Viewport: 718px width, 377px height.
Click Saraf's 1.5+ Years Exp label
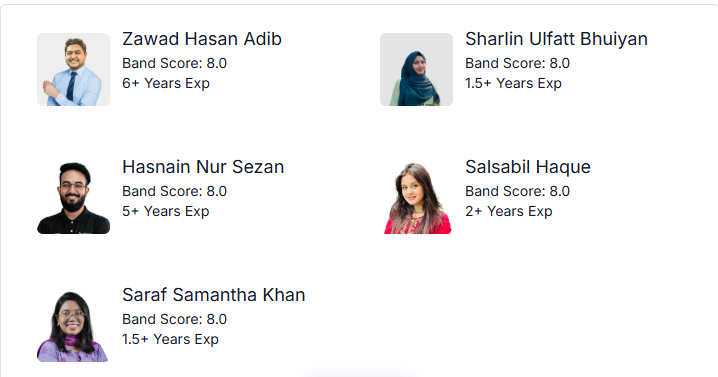click(170, 339)
